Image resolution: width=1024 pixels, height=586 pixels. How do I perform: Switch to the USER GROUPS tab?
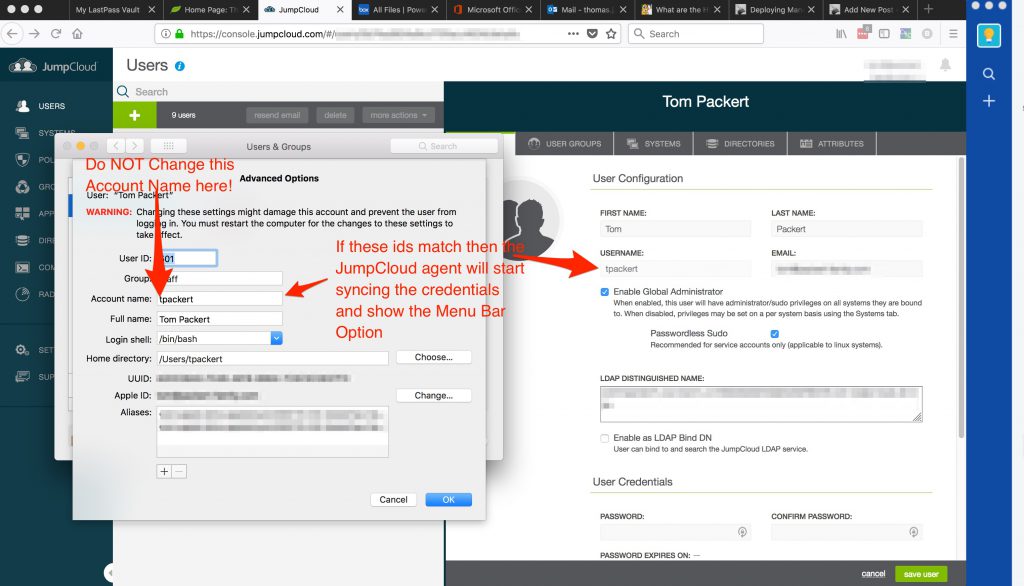[x=564, y=143]
